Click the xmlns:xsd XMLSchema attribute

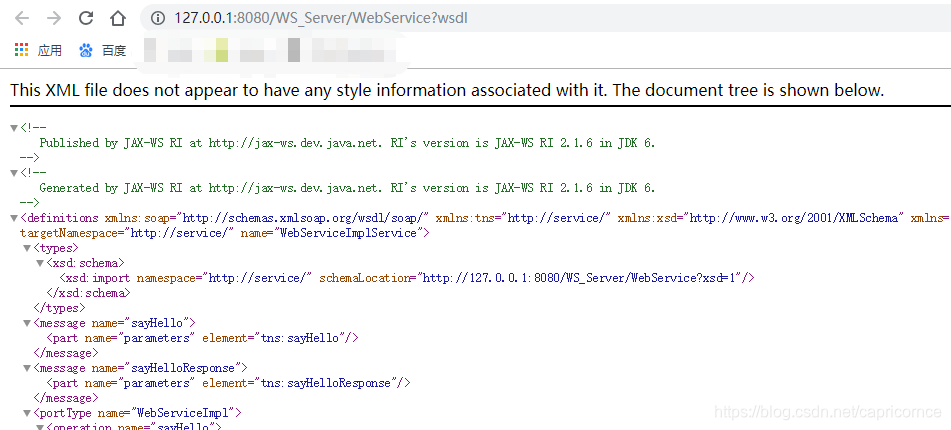pos(761,218)
